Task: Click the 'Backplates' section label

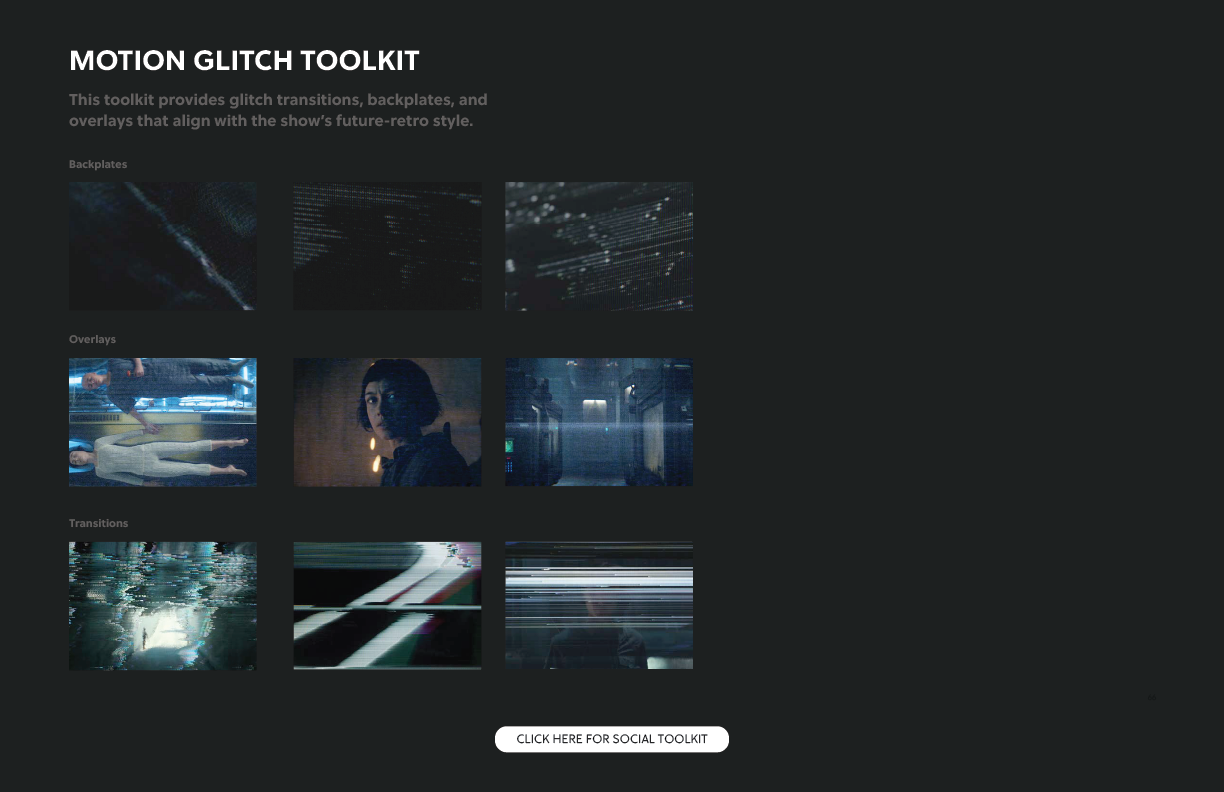Action: pos(98,164)
